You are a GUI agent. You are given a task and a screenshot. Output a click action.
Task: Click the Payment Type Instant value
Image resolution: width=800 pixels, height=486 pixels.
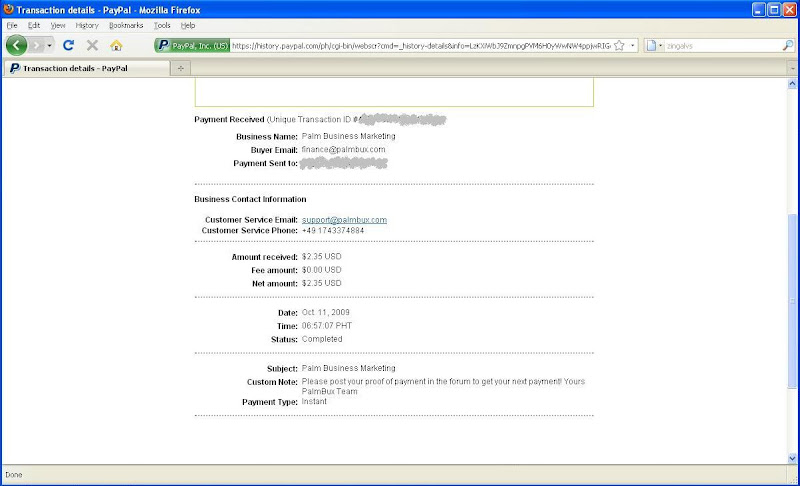tap(314, 401)
